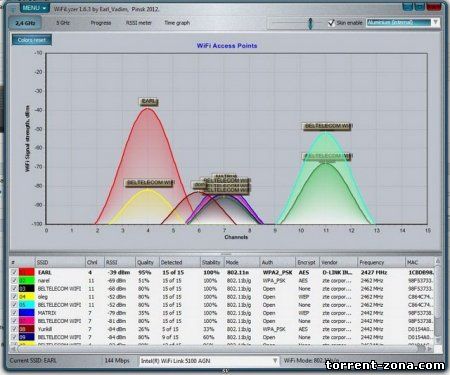
Task: Uncheck the EARL network checkbox
Action: (14, 272)
